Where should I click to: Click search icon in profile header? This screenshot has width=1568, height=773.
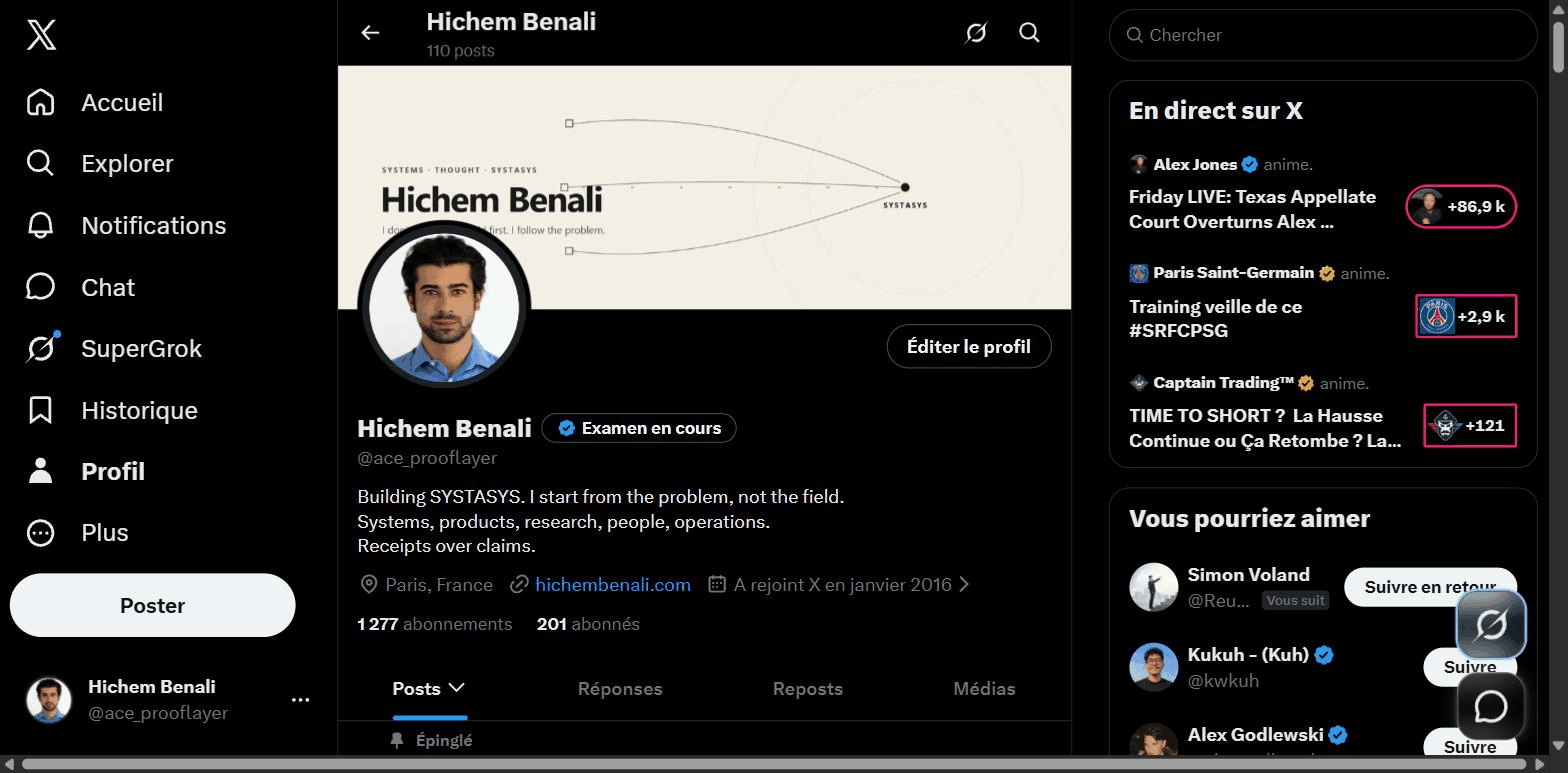pos(1029,33)
